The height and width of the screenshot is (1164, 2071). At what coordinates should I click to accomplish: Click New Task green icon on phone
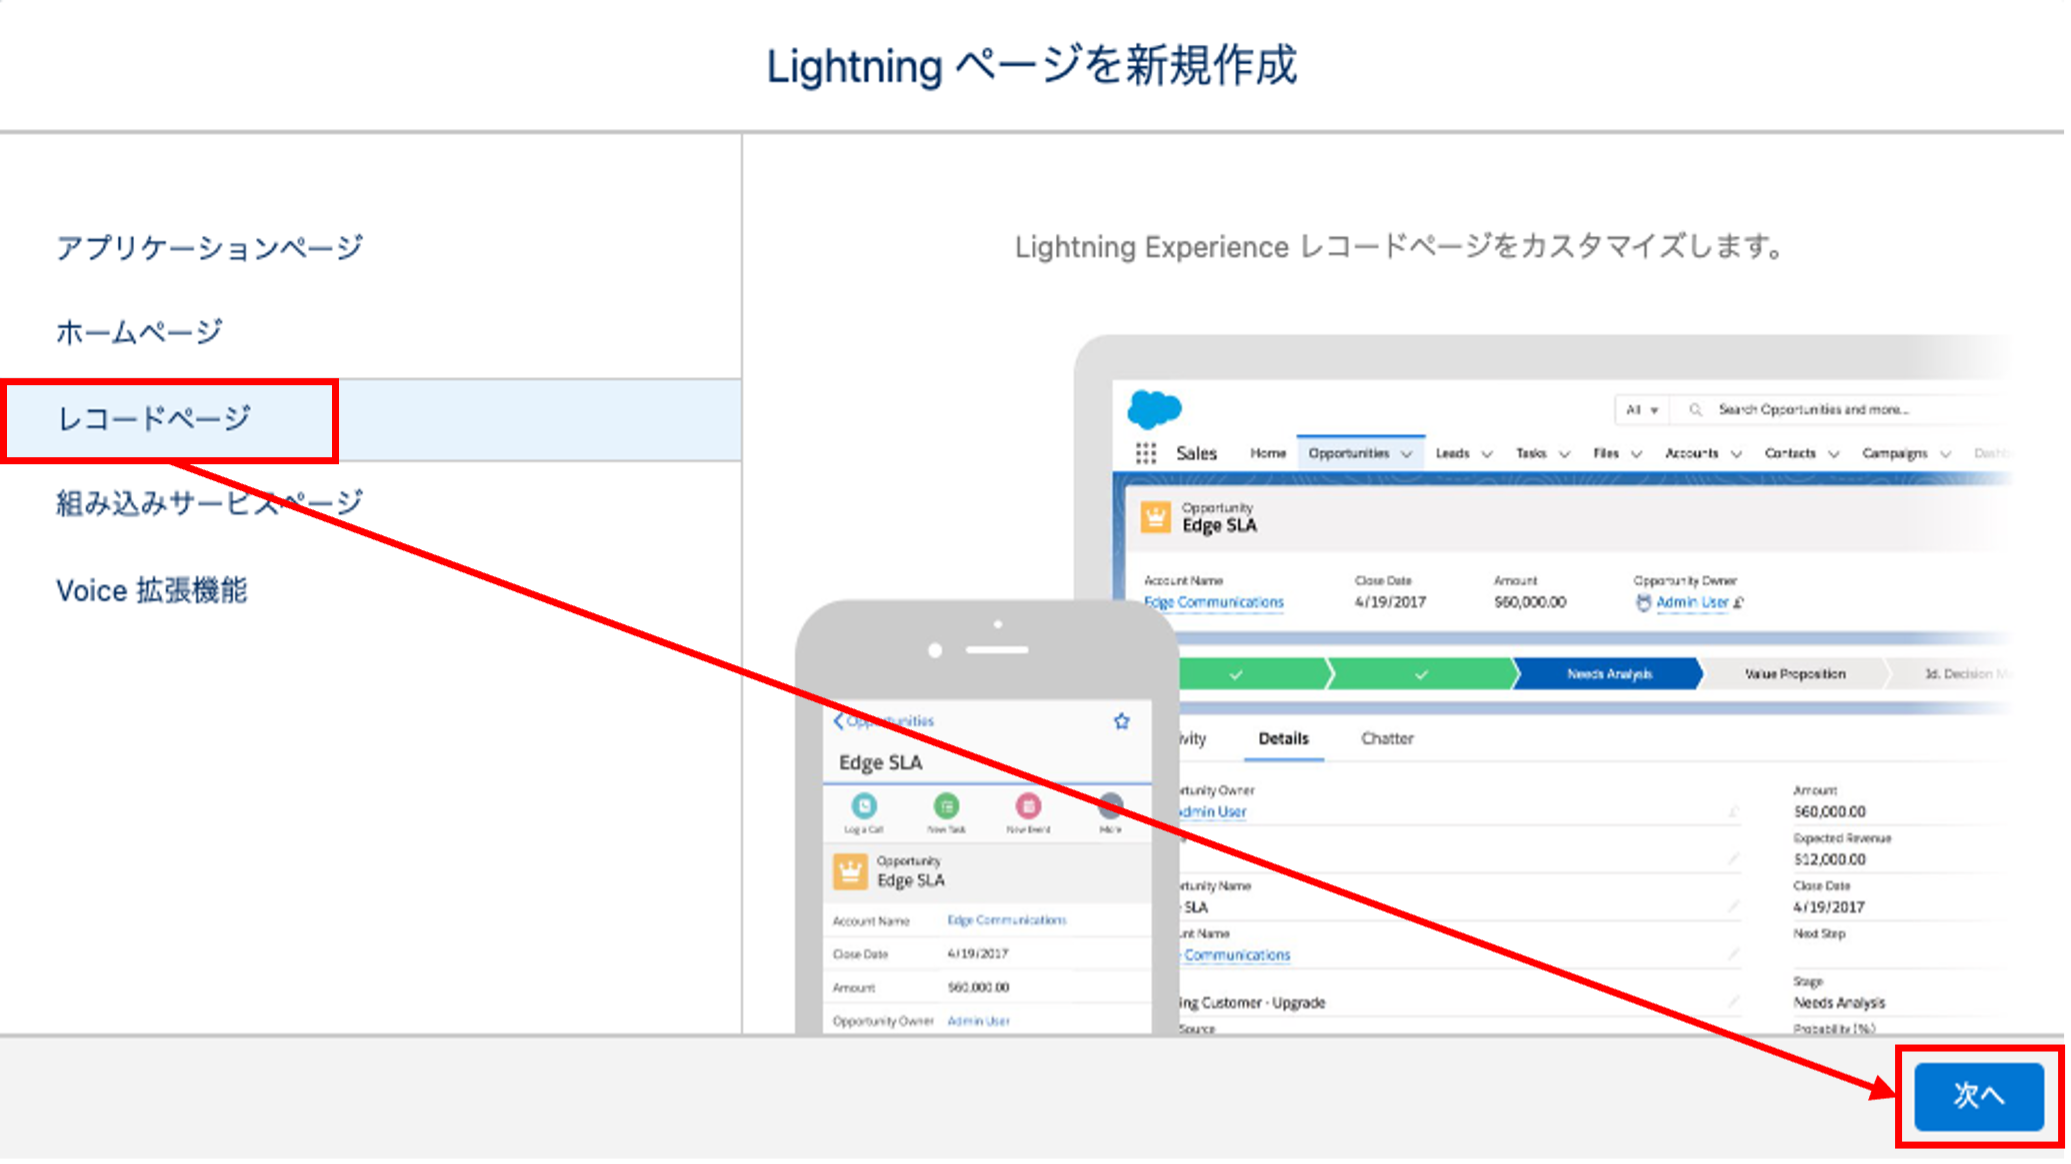[946, 806]
